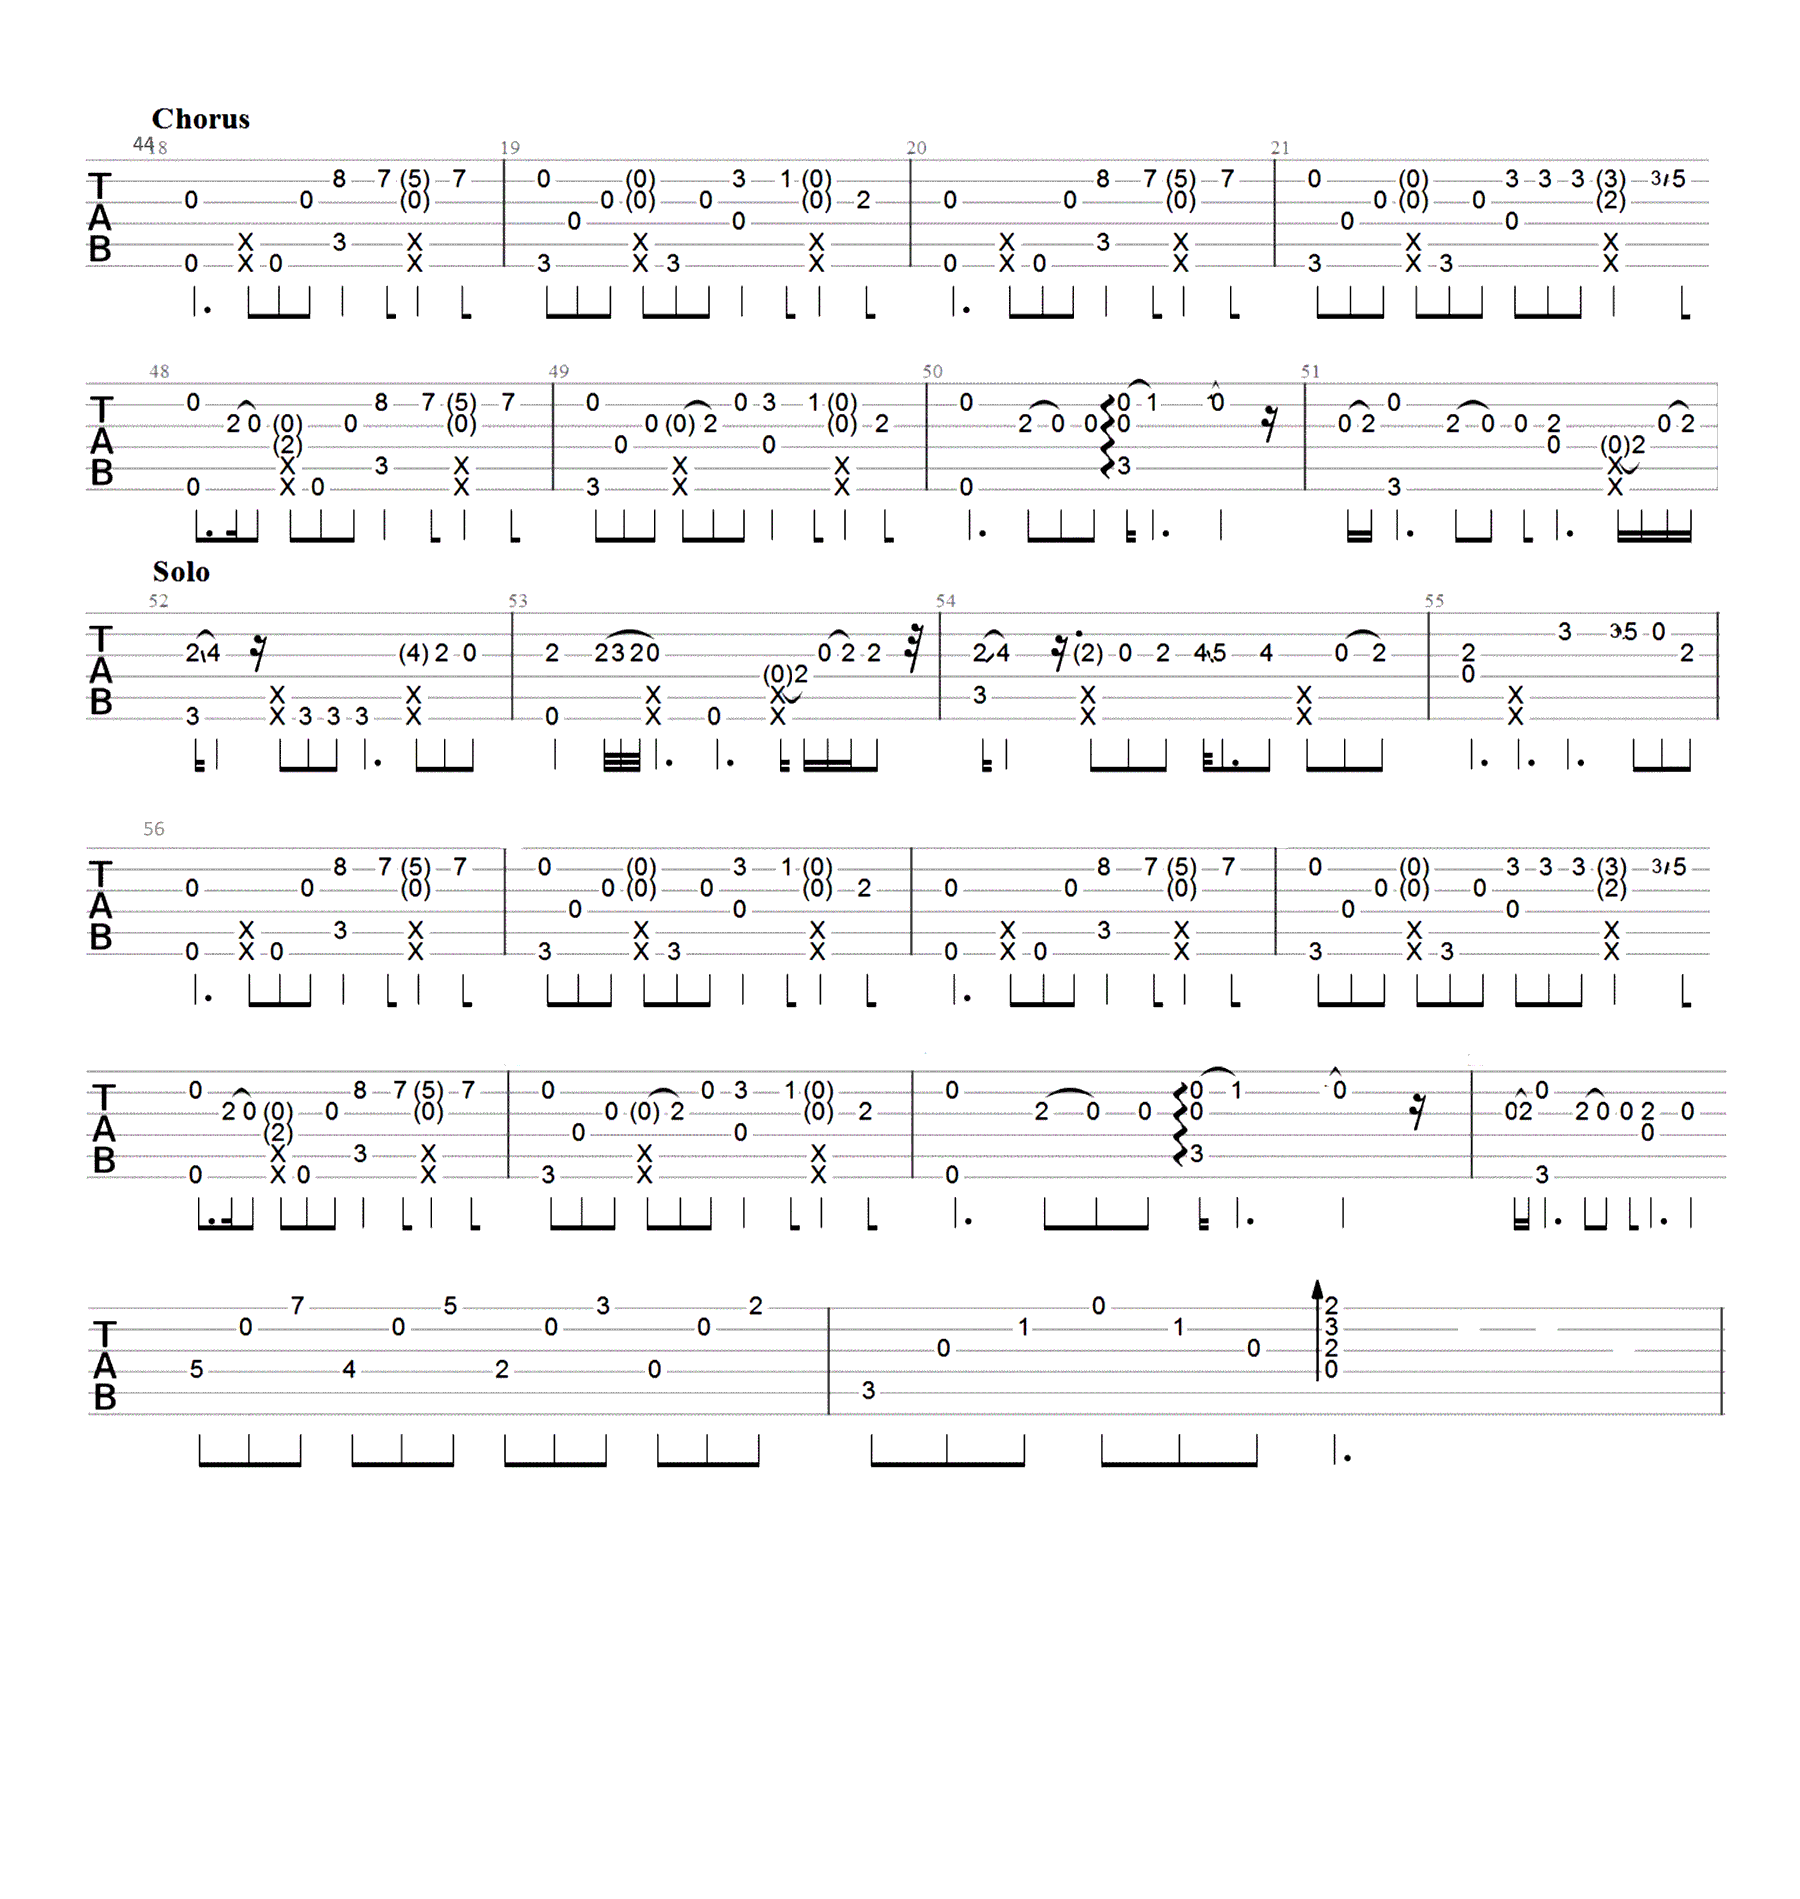Click the TAB clef on the Chorus staff

[100, 217]
